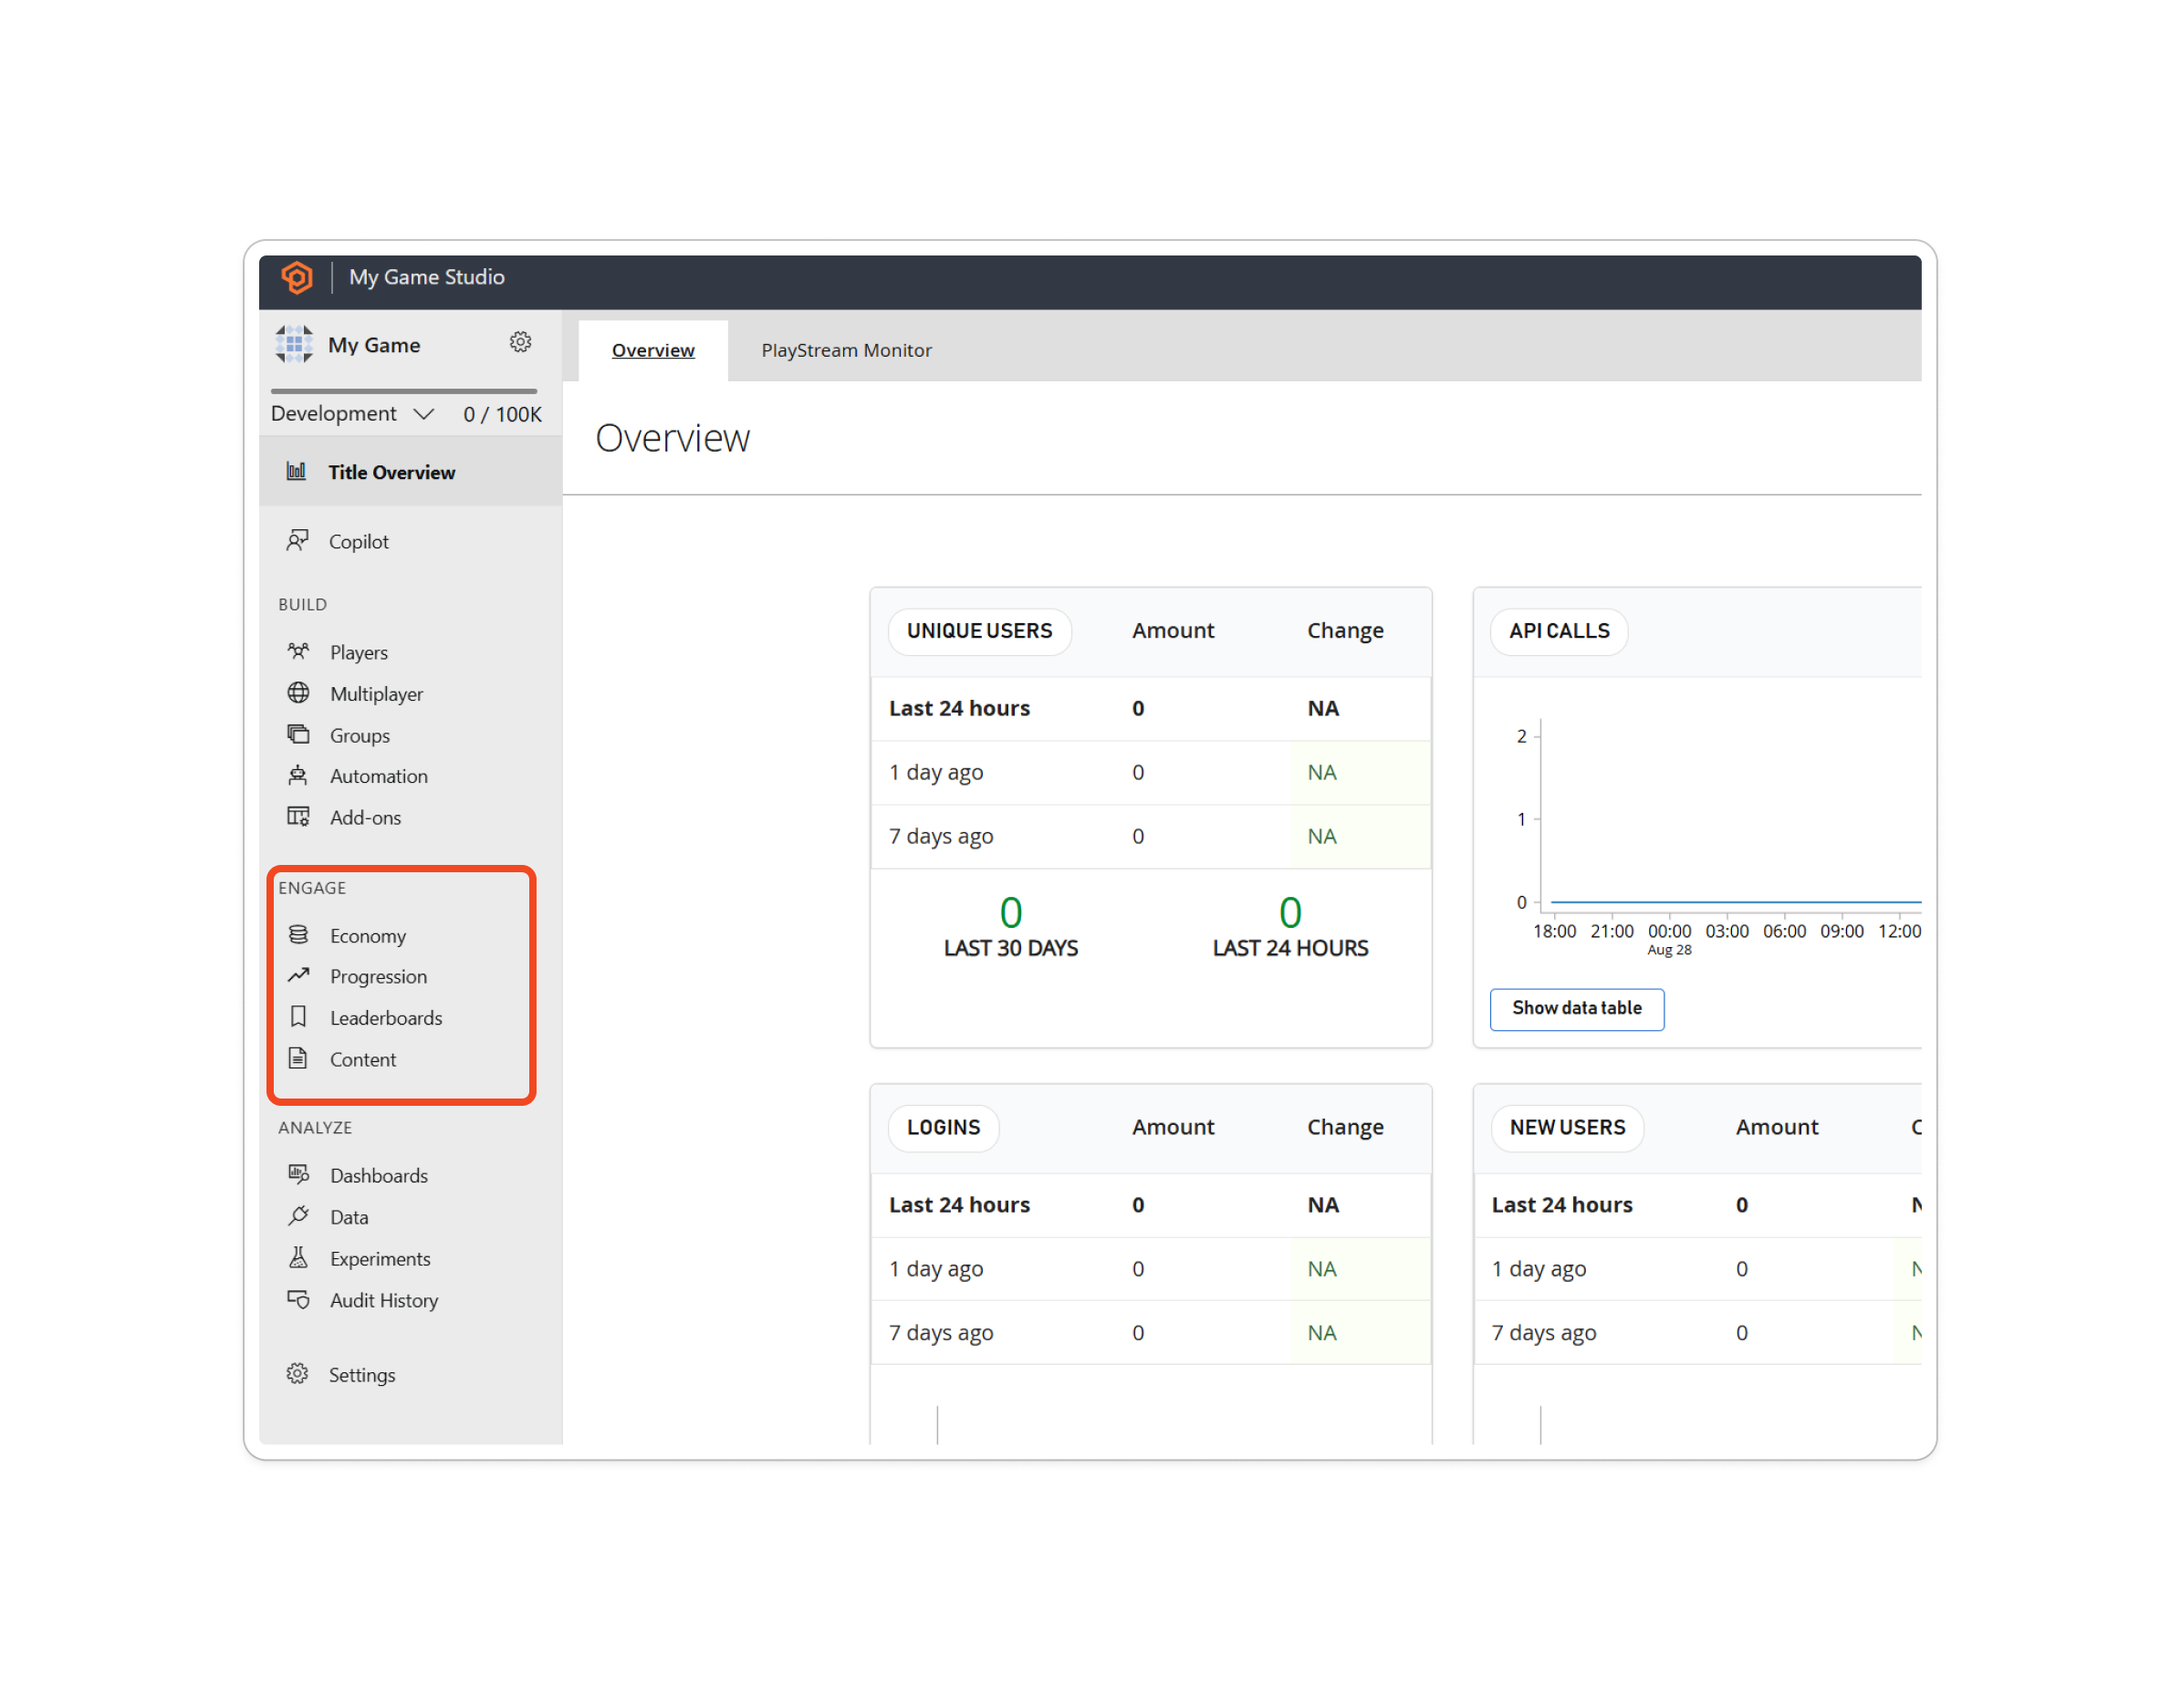Click the Multiplayer globe icon
The image size is (2181, 1708).
point(297,692)
